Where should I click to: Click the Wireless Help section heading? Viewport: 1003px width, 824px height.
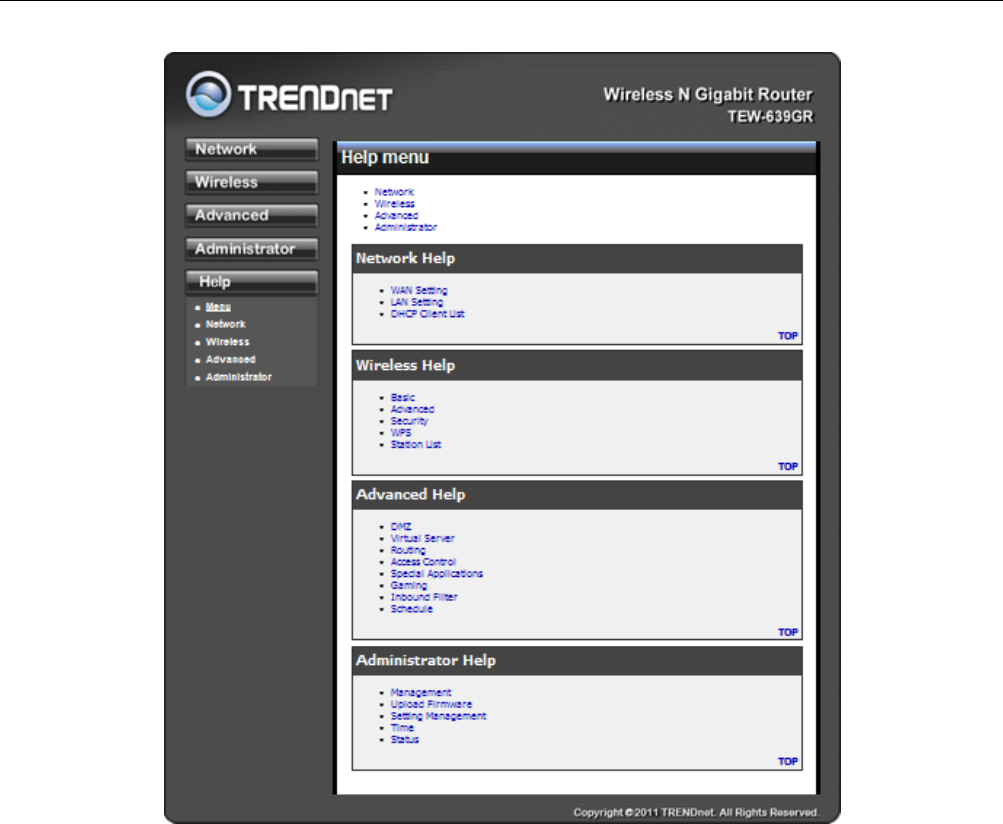point(406,365)
